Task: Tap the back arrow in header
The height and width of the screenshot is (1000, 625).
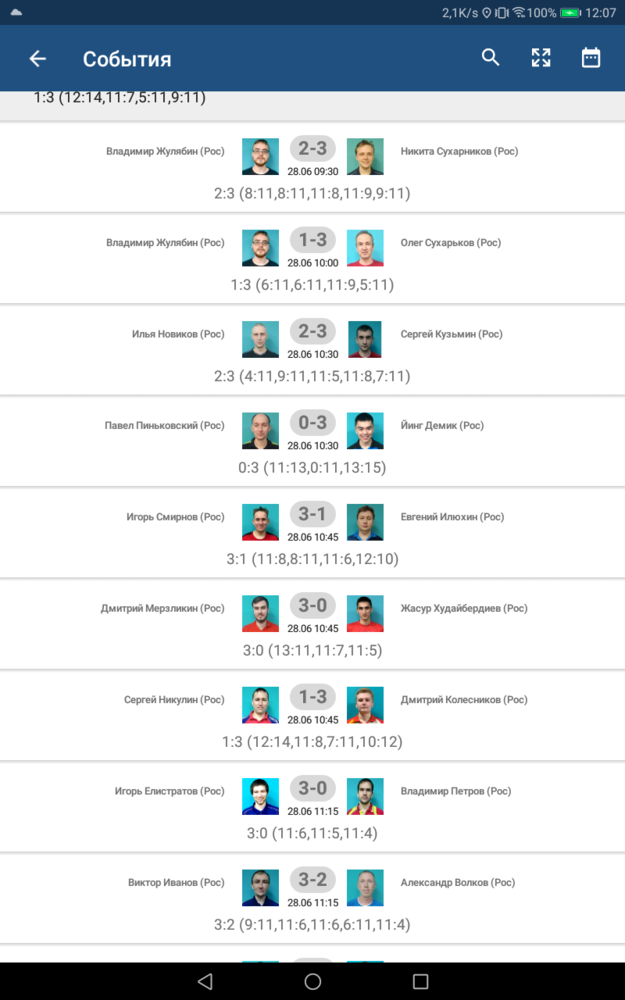Action: pos(38,59)
